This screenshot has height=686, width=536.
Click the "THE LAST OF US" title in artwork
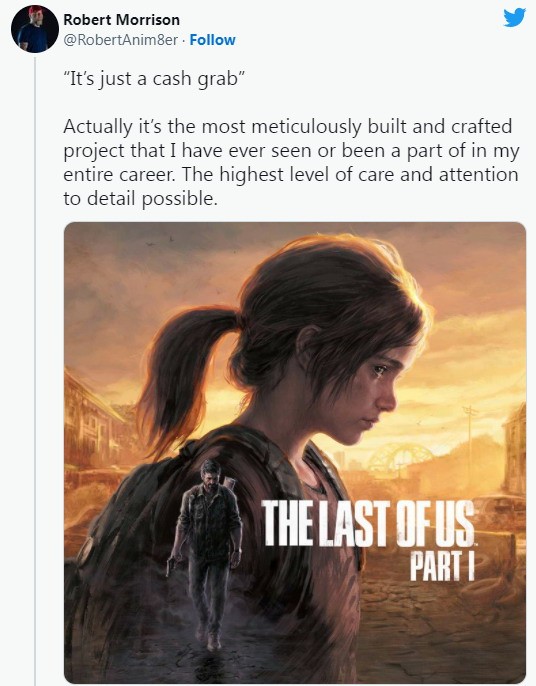368,523
